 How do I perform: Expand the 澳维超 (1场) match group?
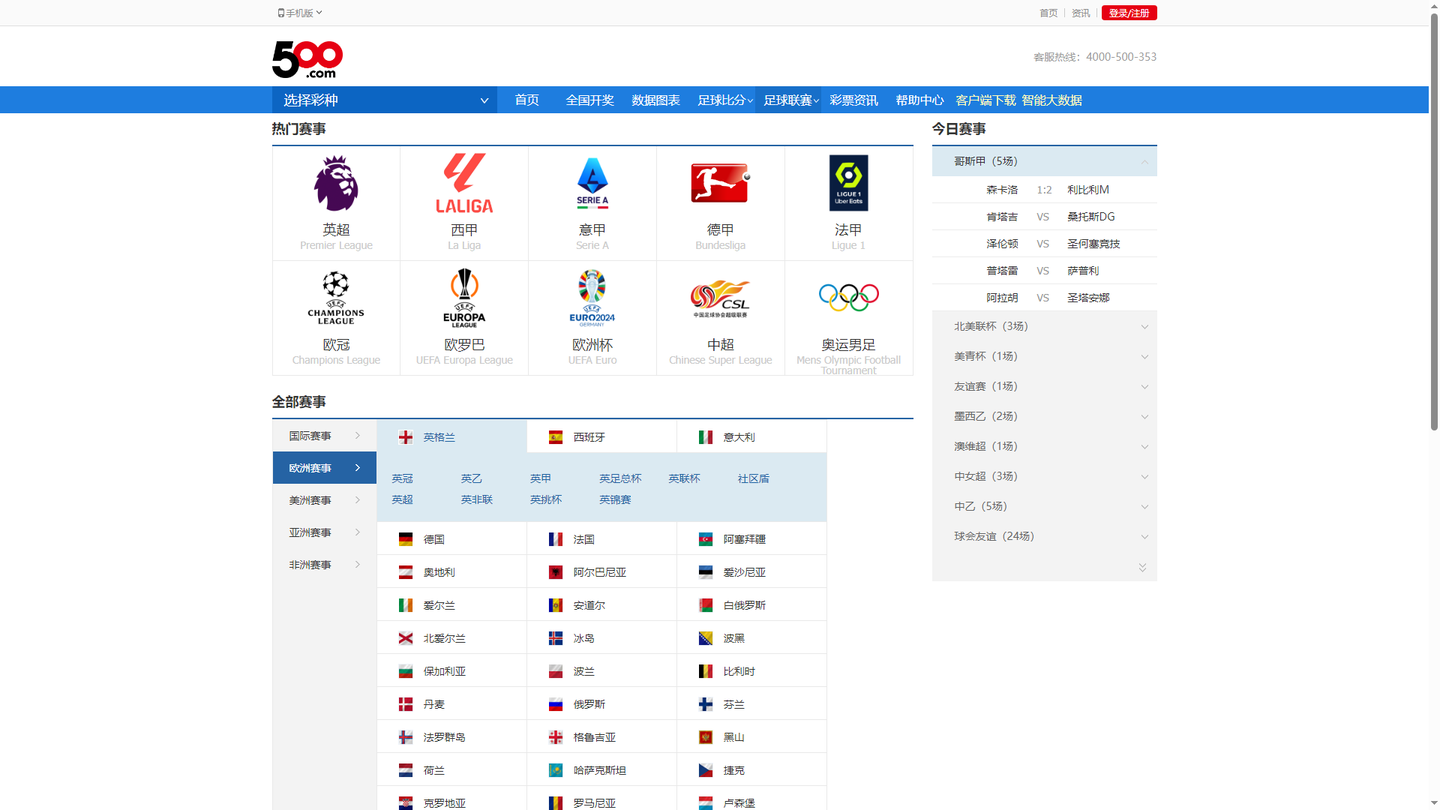(1044, 446)
